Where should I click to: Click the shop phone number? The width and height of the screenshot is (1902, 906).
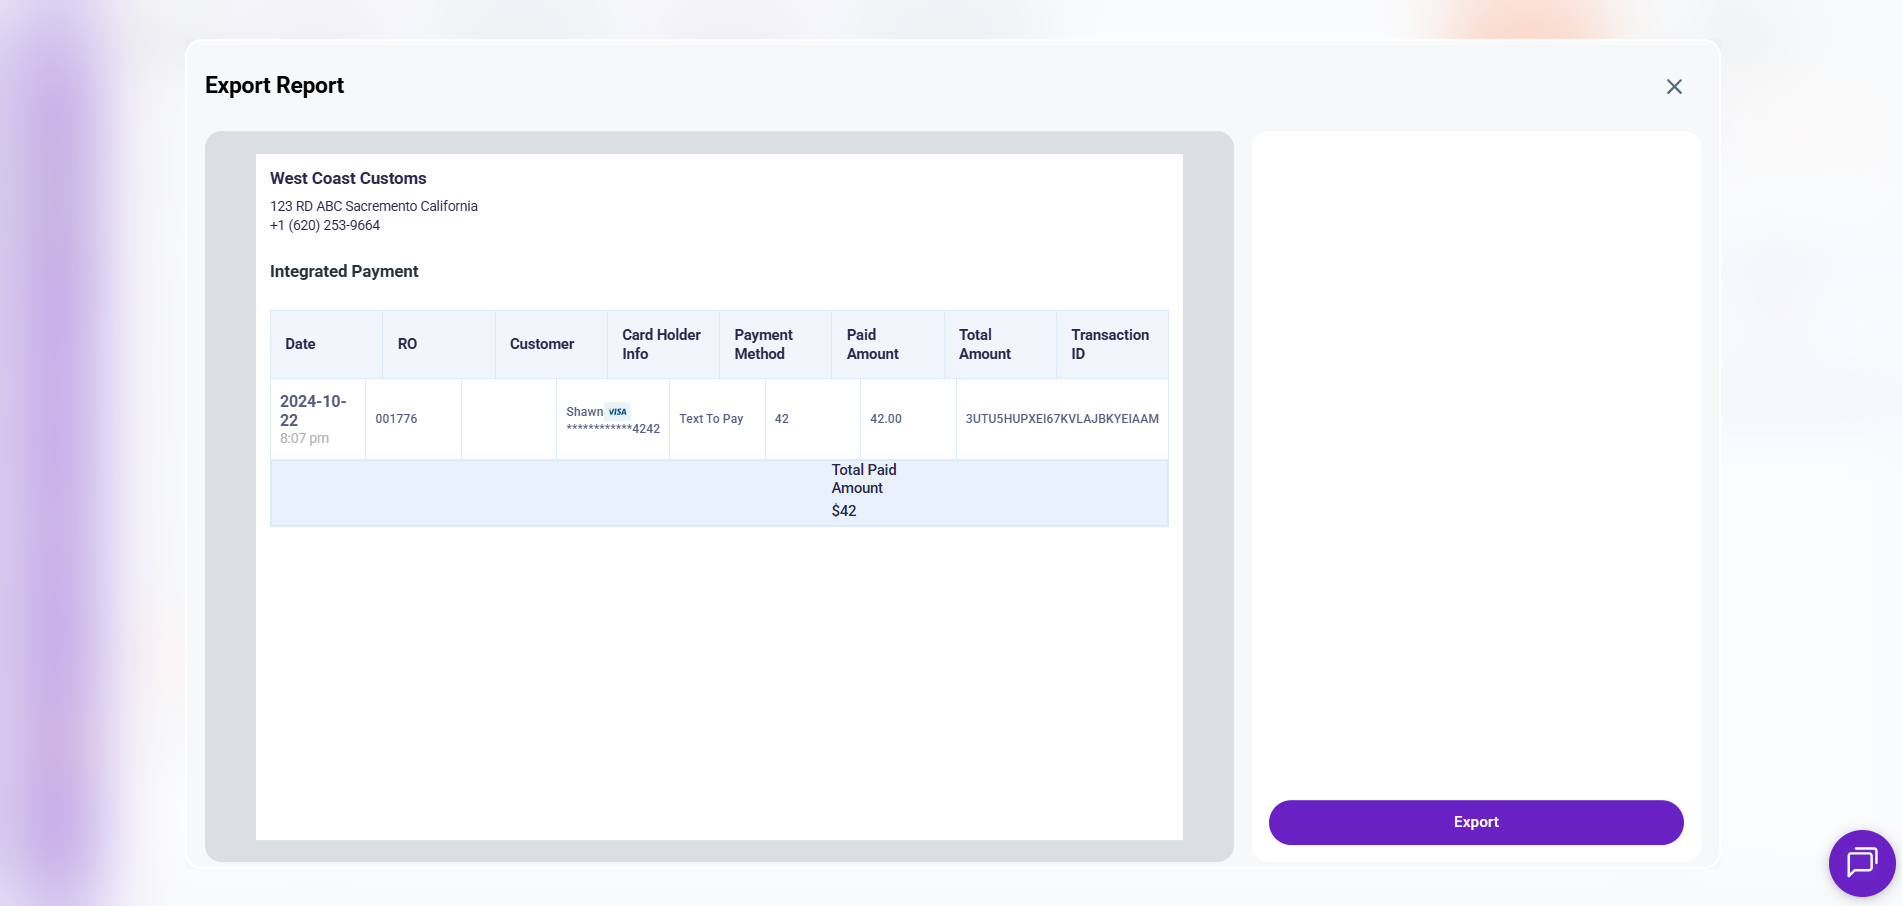[x=325, y=225]
